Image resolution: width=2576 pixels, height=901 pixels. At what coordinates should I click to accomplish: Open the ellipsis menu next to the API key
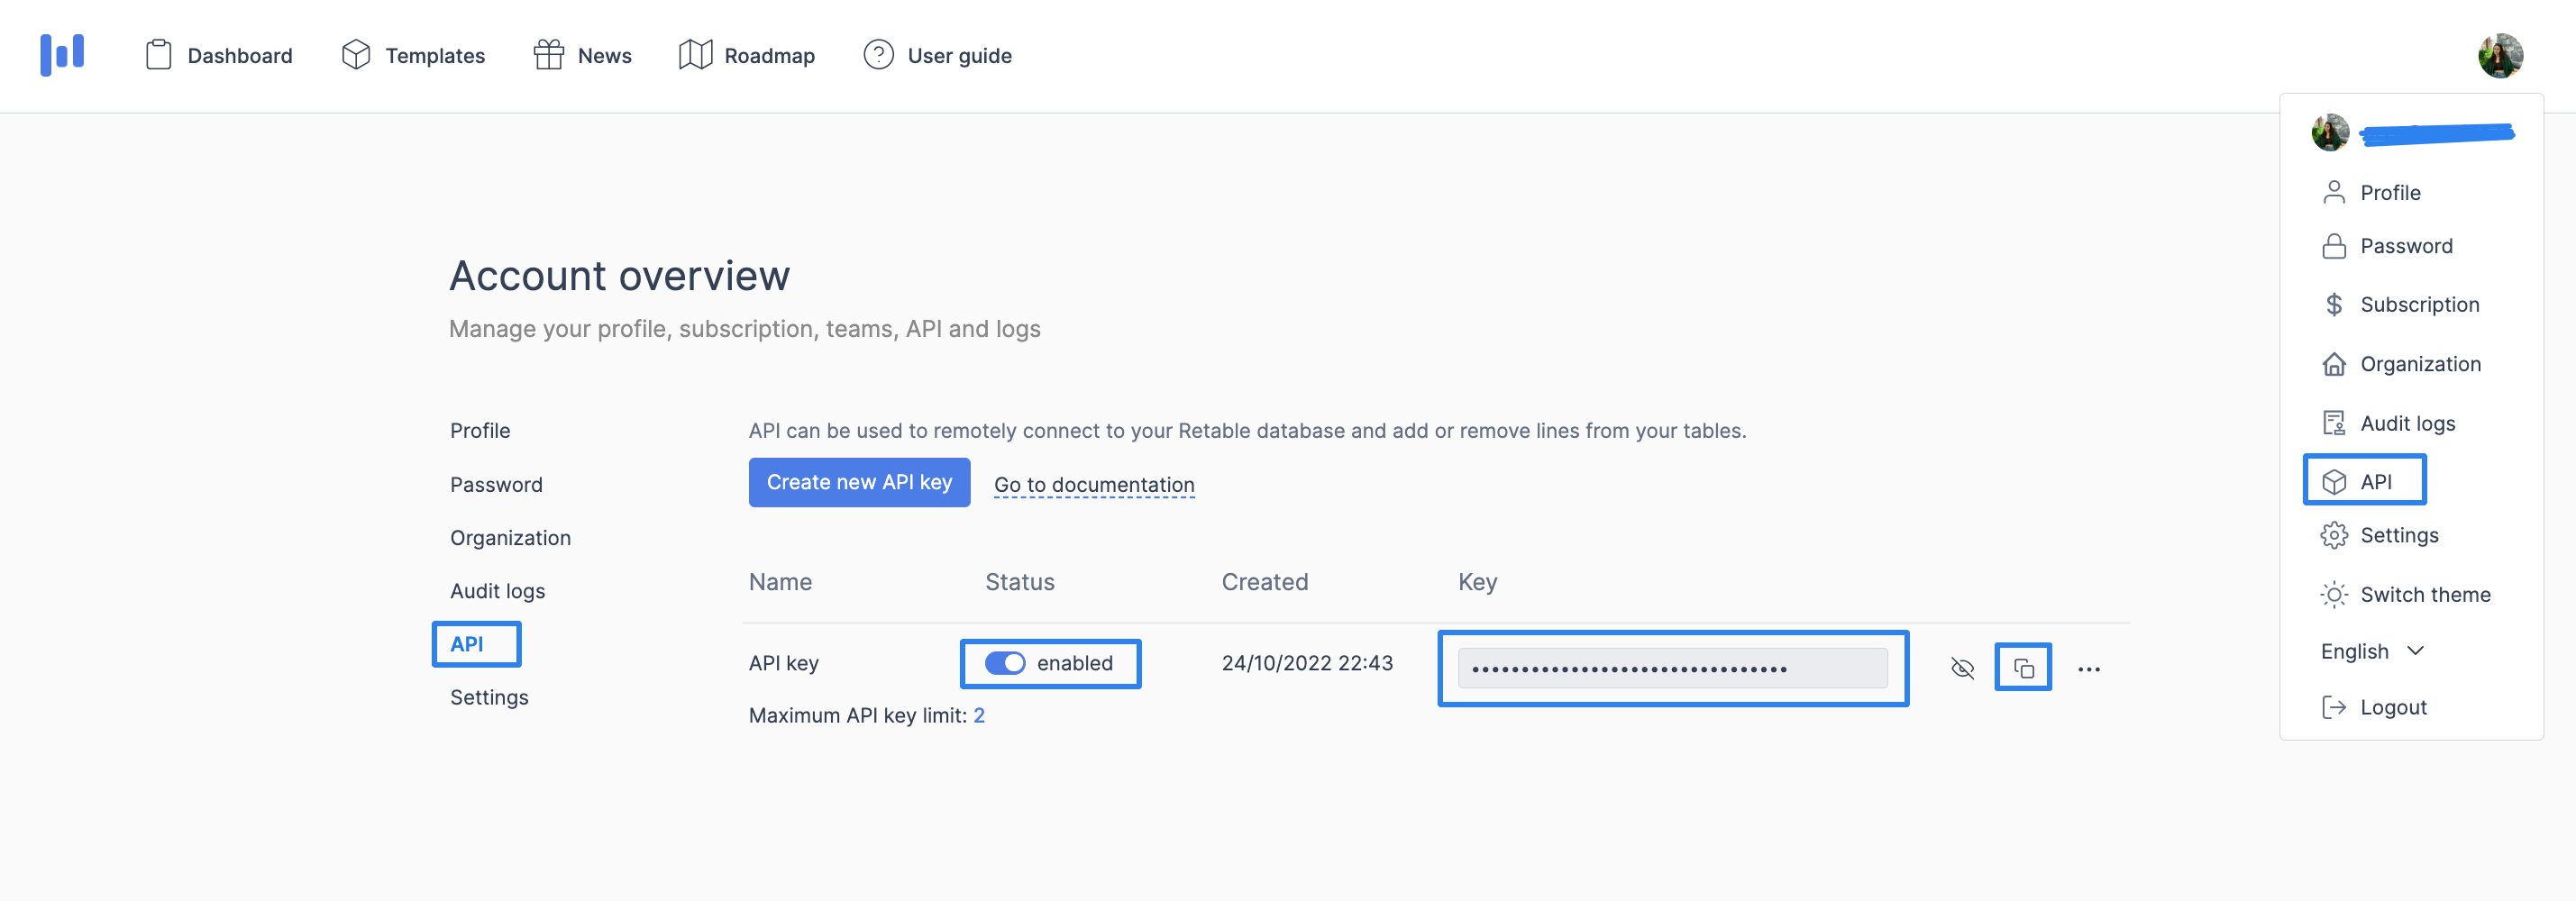(x=2089, y=668)
